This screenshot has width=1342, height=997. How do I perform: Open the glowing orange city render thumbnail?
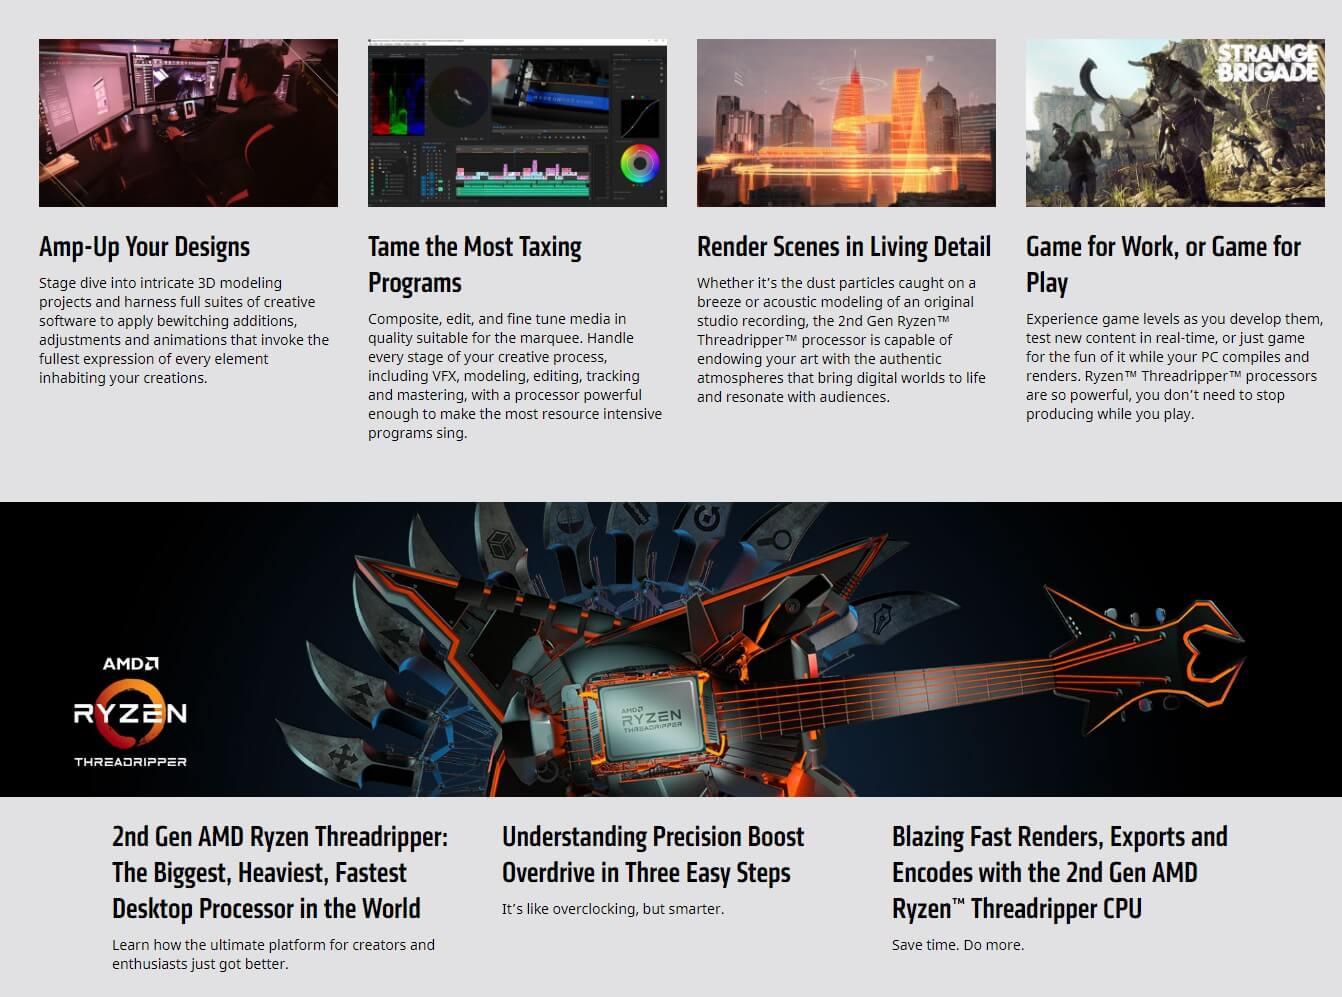tap(846, 123)
